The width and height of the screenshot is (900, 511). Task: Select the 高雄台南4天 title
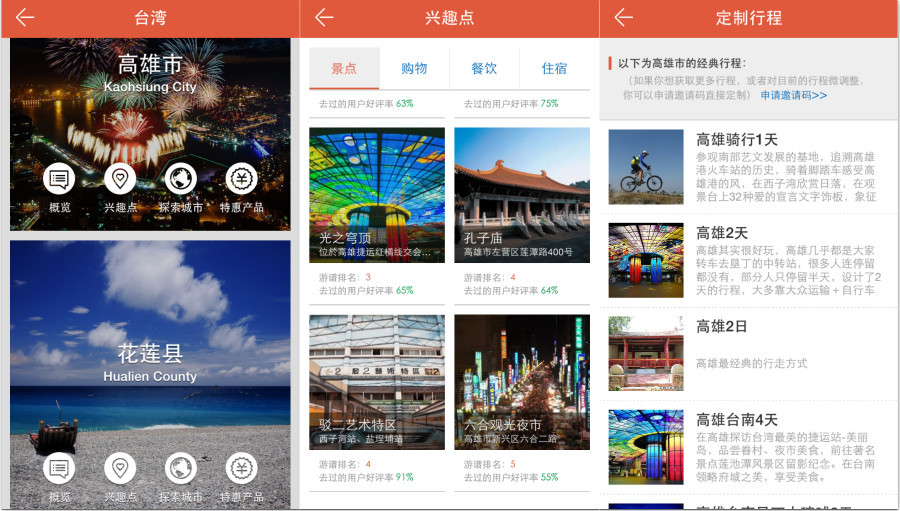[x=736, y=420]
